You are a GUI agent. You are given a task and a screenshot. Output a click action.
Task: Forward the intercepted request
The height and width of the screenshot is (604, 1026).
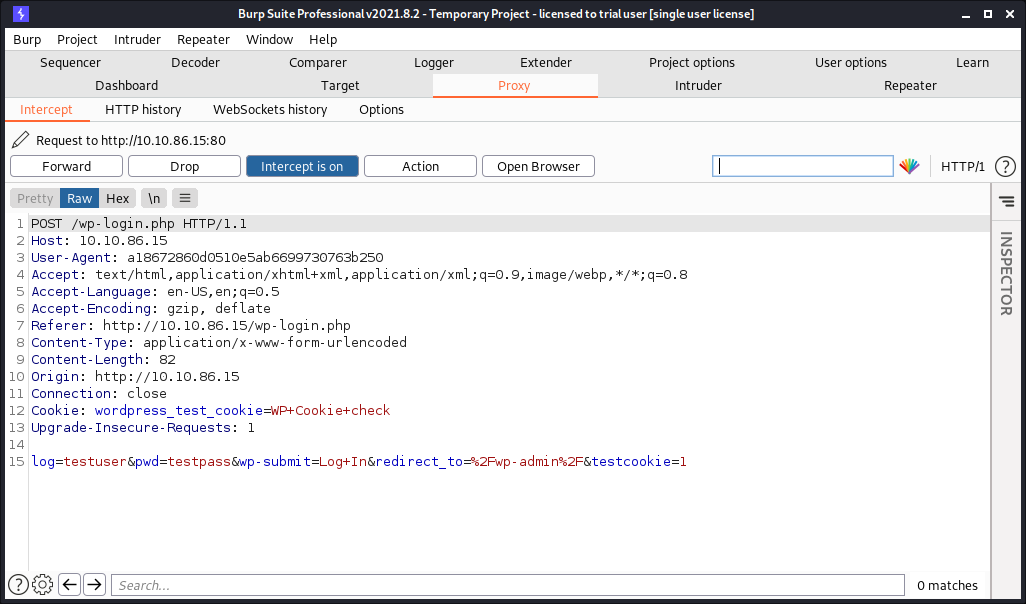click(67, 166)
